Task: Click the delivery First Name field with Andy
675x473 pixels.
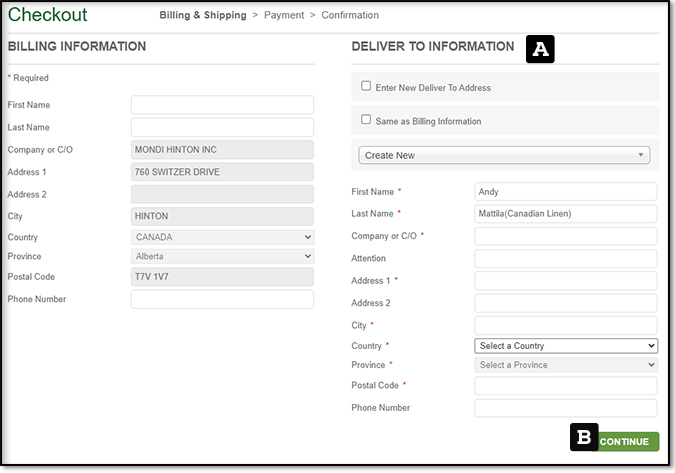Action: coord(565,191)
